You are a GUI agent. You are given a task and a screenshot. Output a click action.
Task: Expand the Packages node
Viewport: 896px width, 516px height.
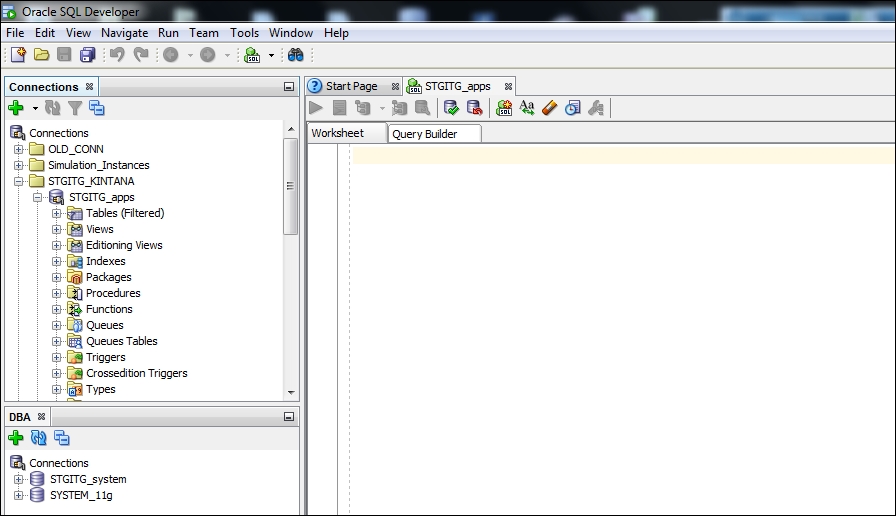click(57, 277)
